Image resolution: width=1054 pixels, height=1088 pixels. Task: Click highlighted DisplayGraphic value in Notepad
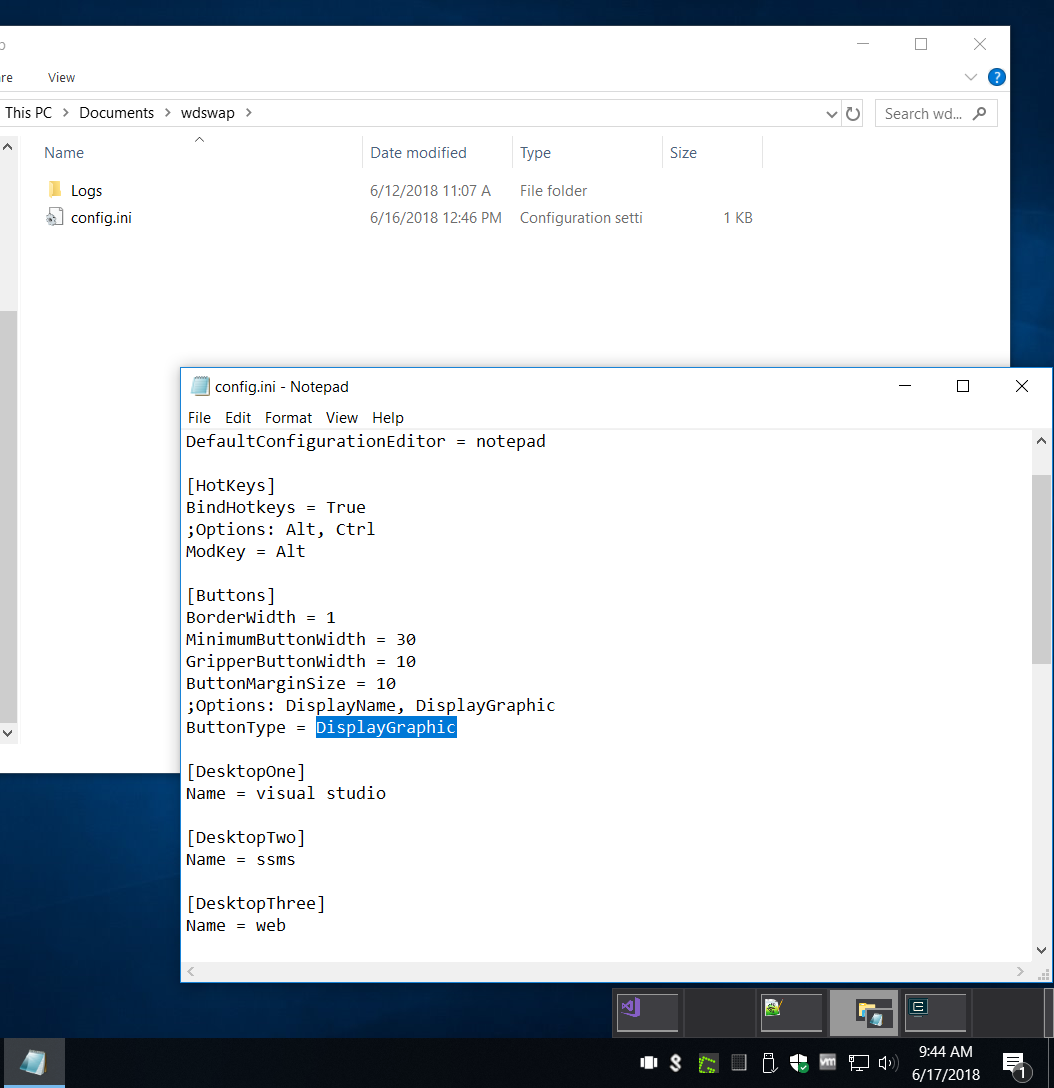(386, 727)
